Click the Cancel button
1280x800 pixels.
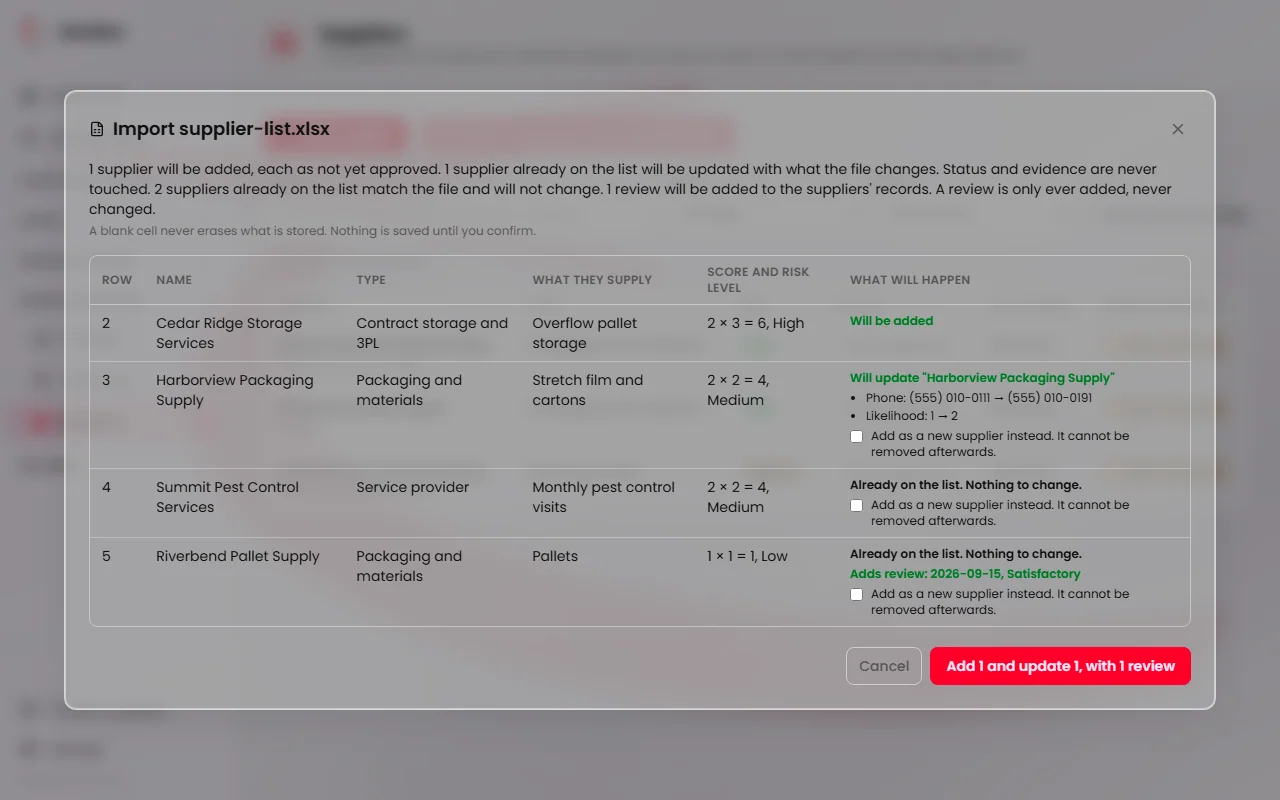tap(884, 666)
